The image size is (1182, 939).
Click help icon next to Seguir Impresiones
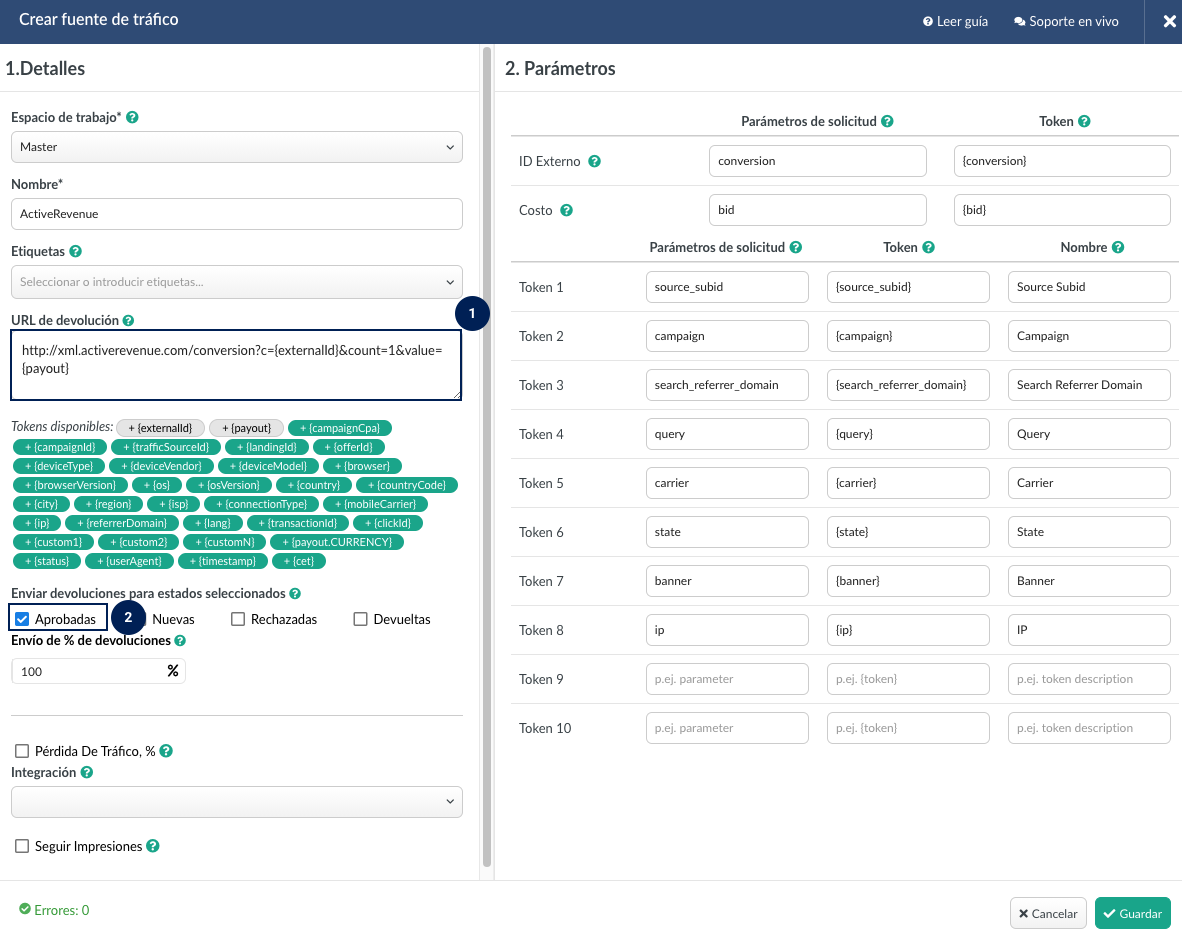153,846
